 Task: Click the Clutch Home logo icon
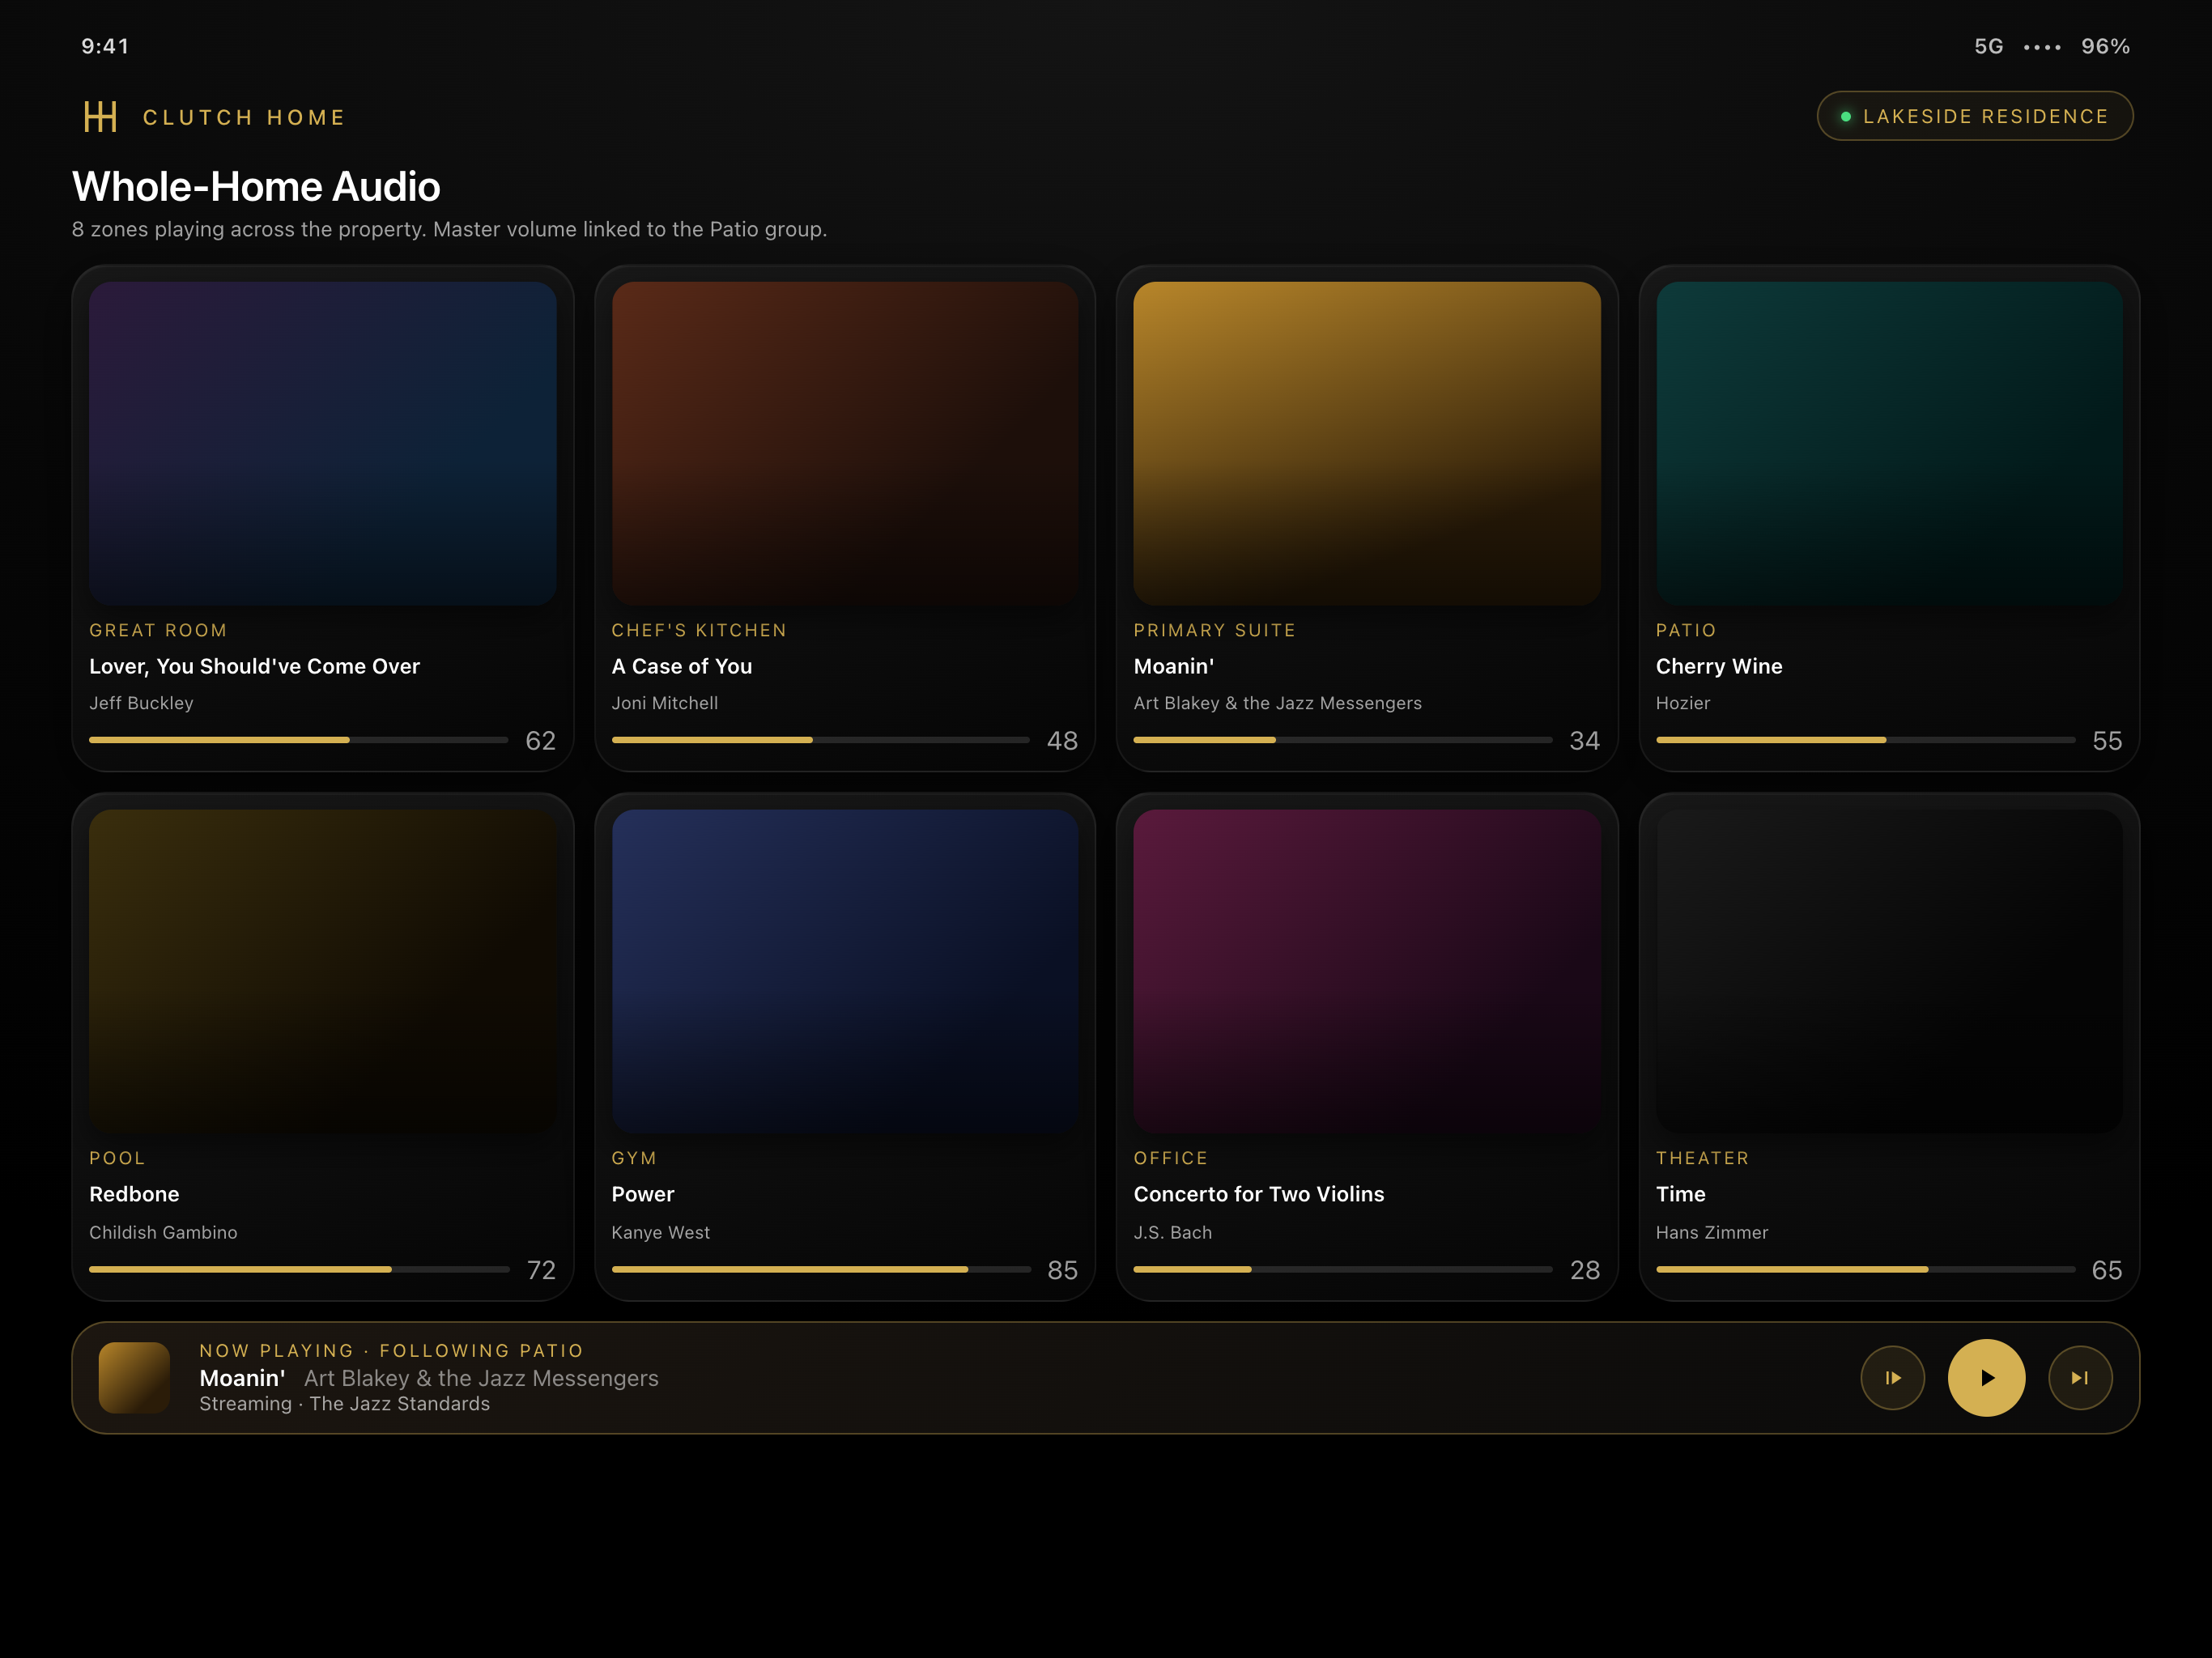[100, 117]
